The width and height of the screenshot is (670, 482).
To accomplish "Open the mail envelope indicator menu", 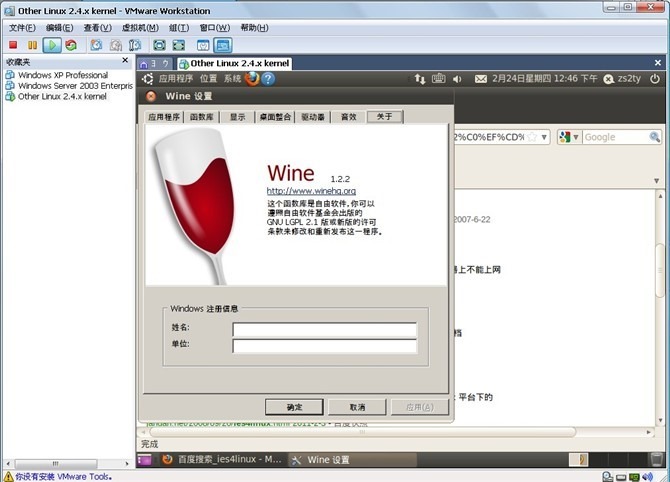I will (481, 79).
